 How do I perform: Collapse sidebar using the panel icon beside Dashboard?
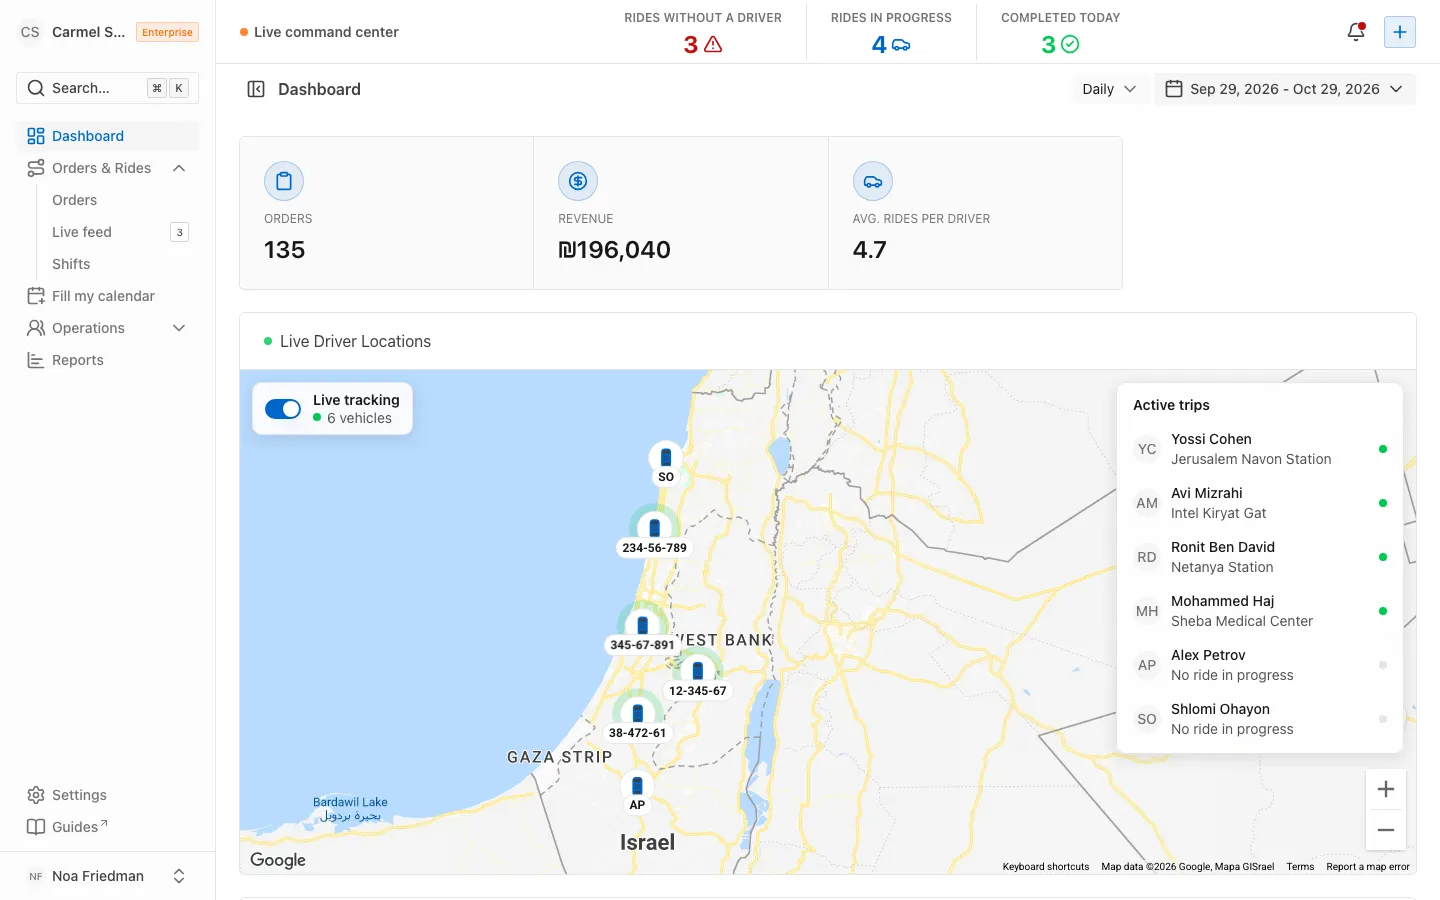[x=256, y=89]
